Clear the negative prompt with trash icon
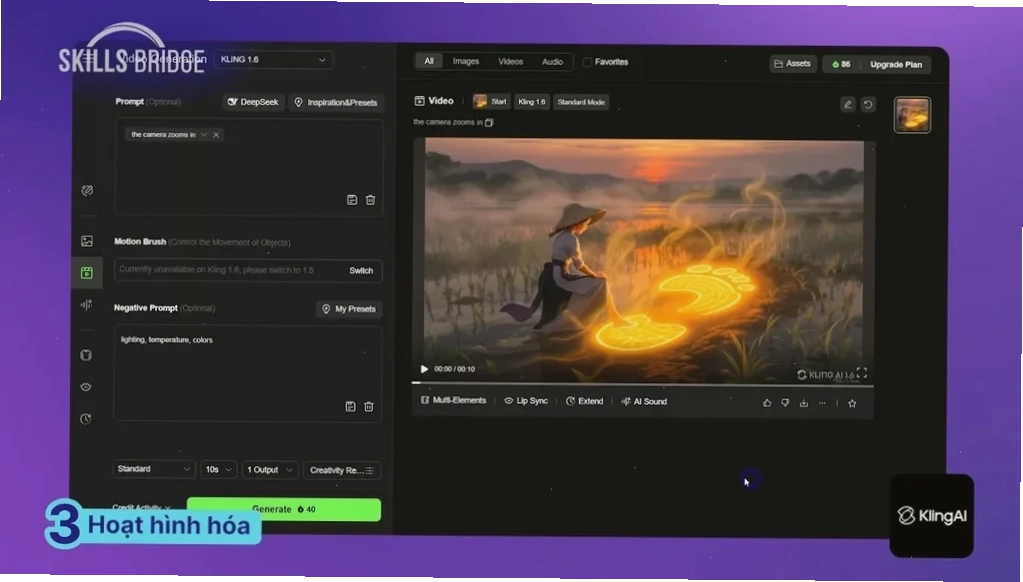The image size is (1023, 582). [x=369, y=406]
